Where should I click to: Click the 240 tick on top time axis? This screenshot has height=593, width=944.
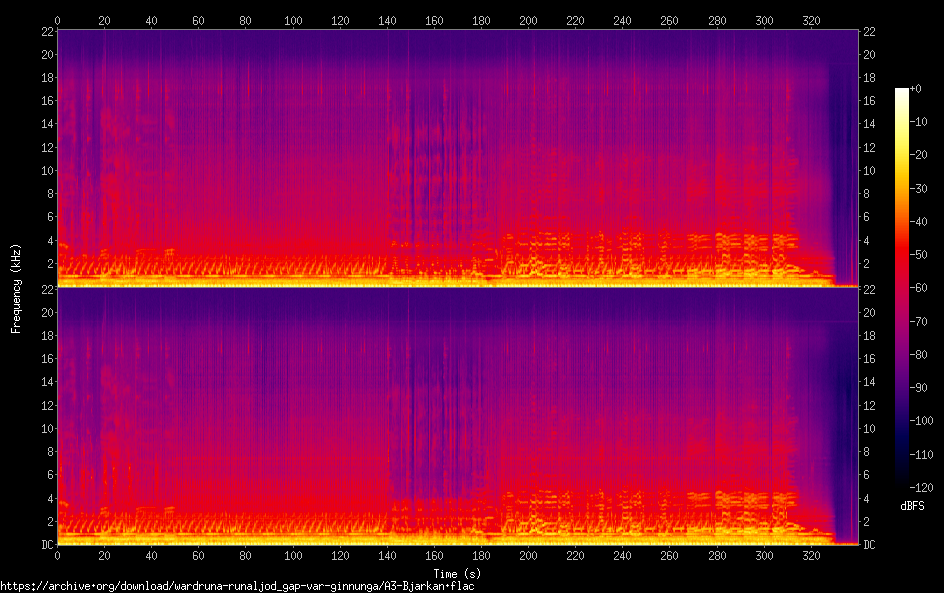pos(623,20)
